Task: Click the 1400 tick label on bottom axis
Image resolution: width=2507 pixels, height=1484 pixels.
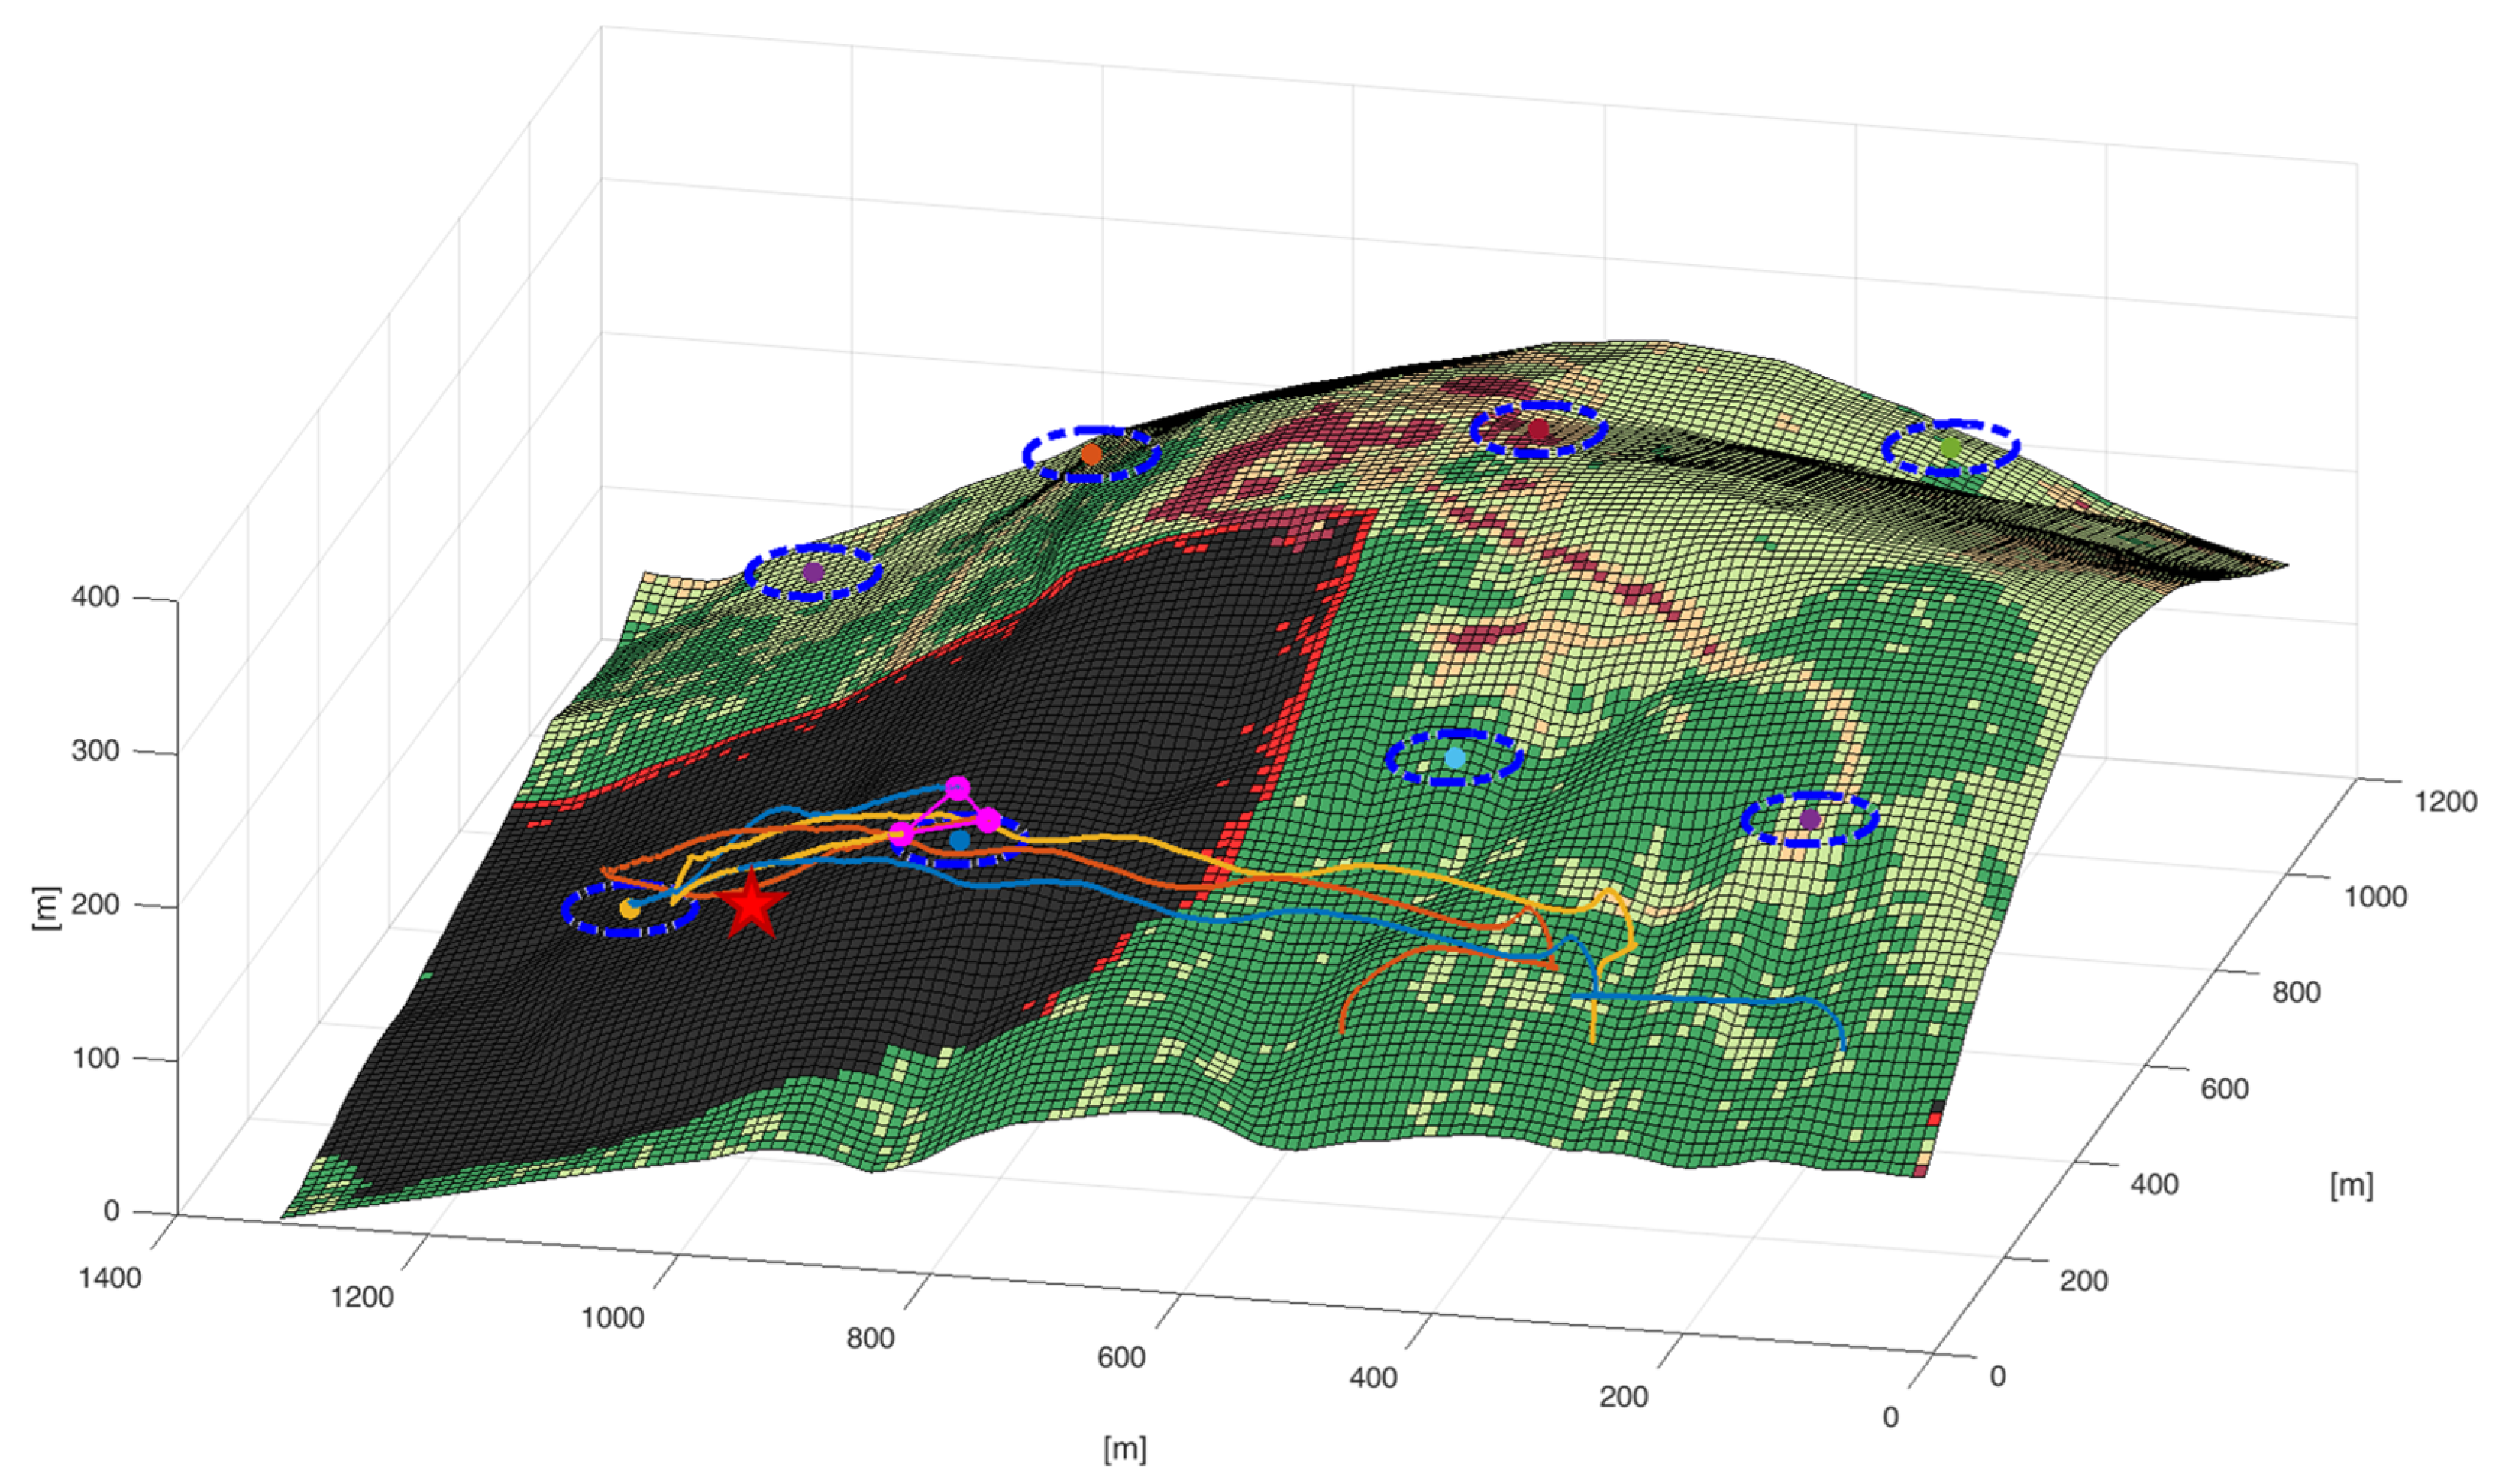Action: pos(110,1278)
